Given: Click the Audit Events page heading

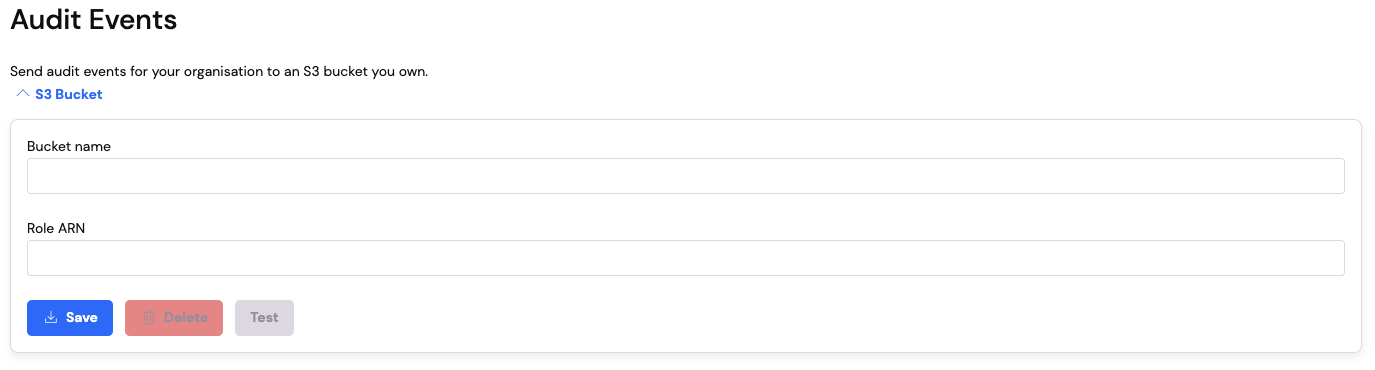Looking at the screenshot, I should tap(94, 19).
